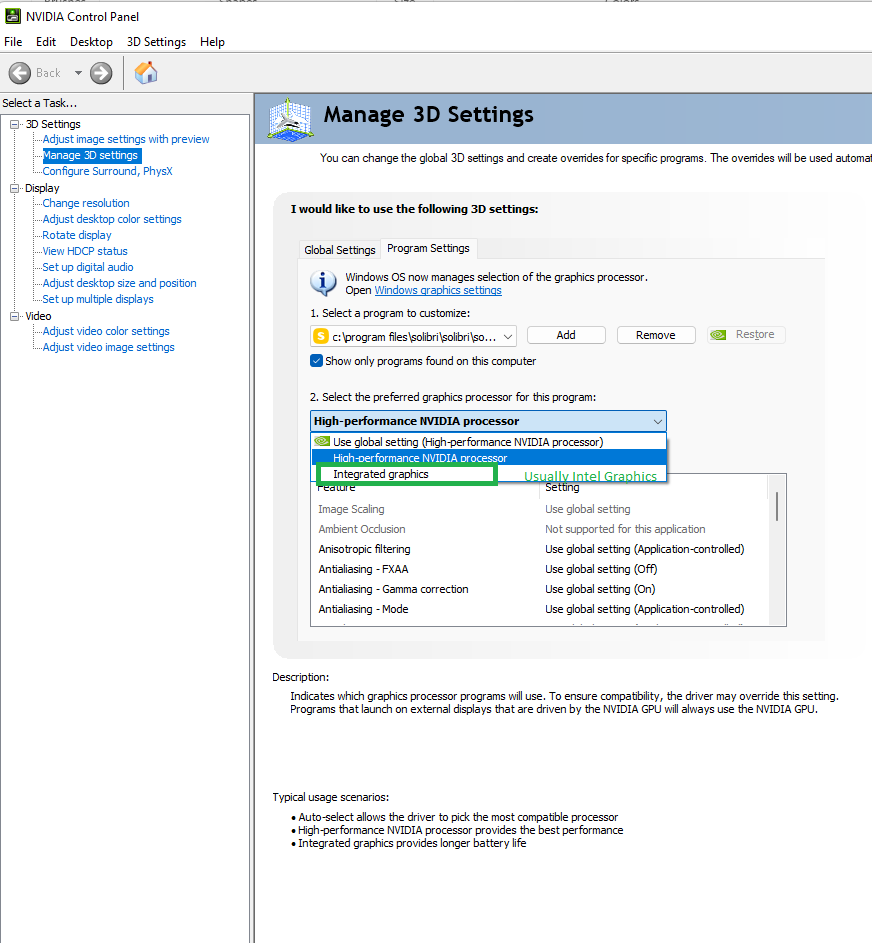
Task: Open Adjust video color settings
Action: (x=106, y=331)
